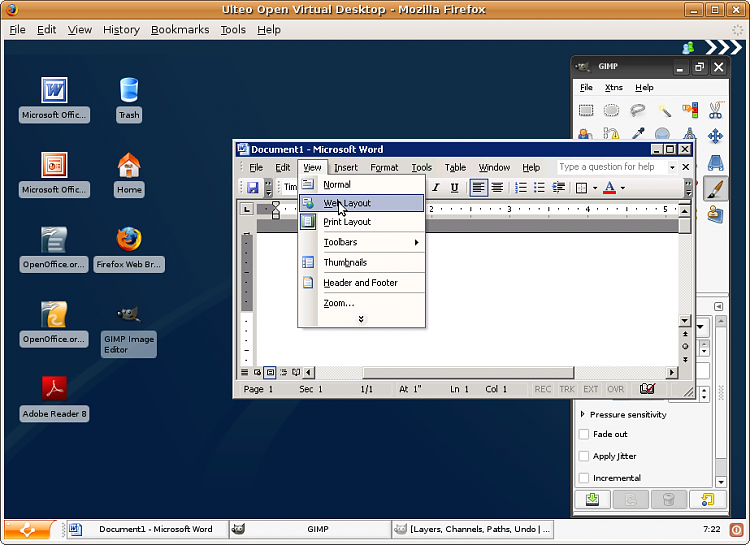Open Borders dropdown arrow
The image size is (750, 545).
(x=595, y=188)
